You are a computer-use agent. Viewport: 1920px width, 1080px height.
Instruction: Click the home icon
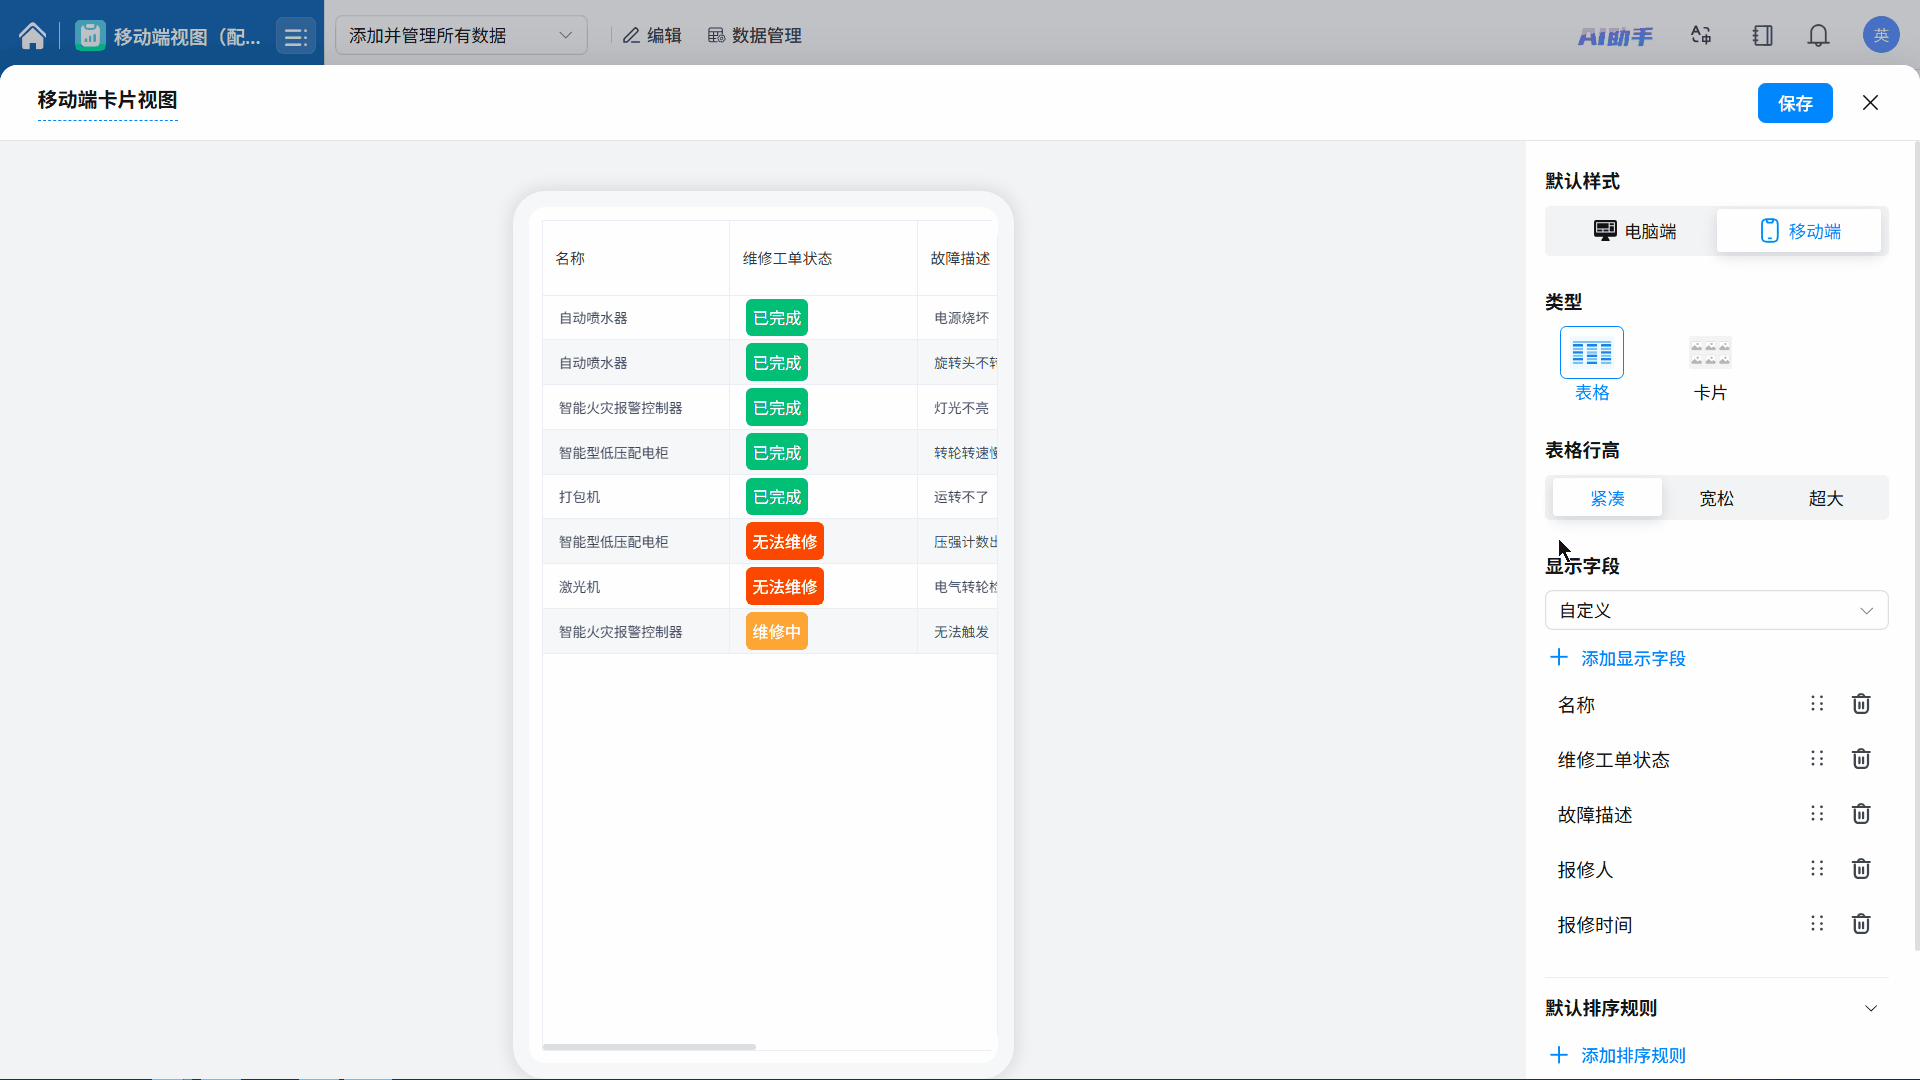[32, 36]
